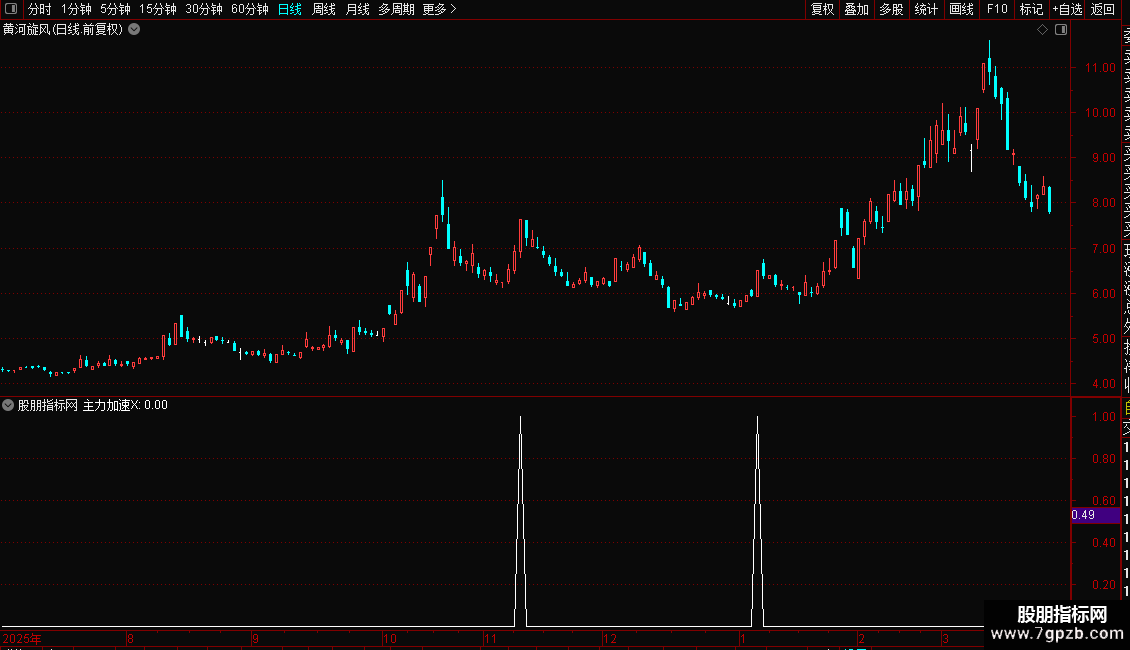
Task: Click 叠加 overlay button
Action: [856, 9]
